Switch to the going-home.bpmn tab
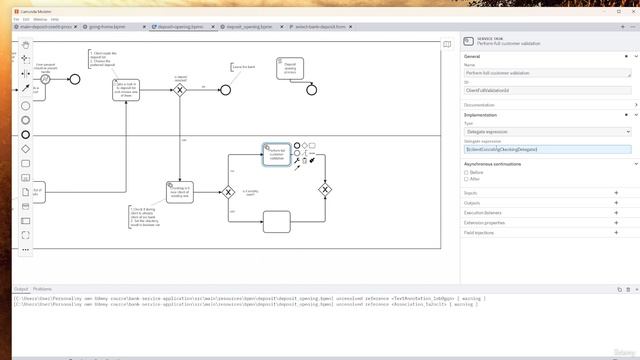Screen dimensions: 640x360 (x=107, y=27)
